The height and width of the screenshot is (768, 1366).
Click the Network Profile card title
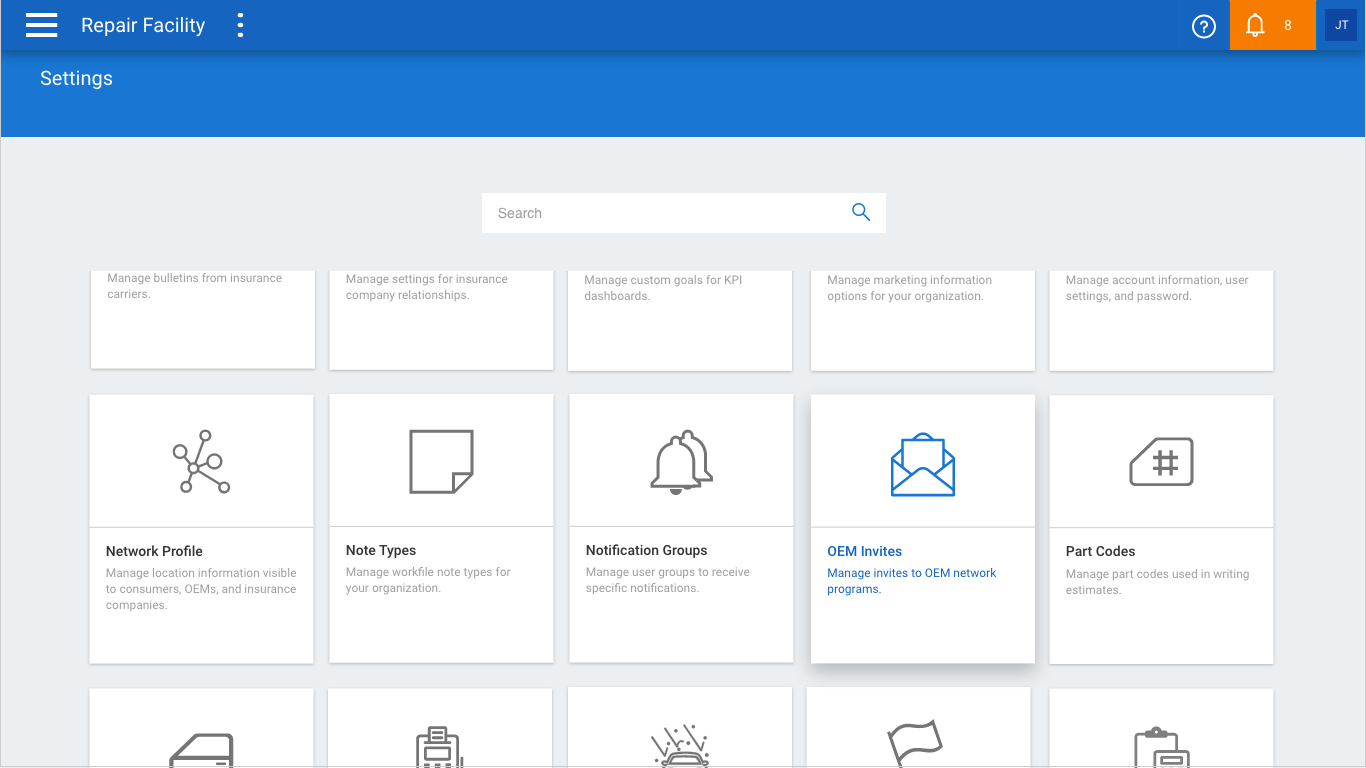(154, 551)
